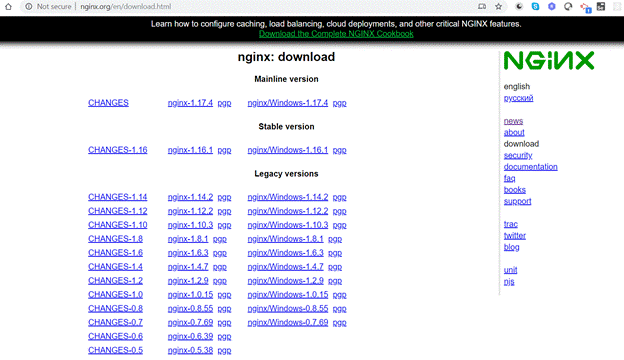This screenshot has height=360, width=624.
Task: Download nginx-0.6.39
Action: point(190,336)
